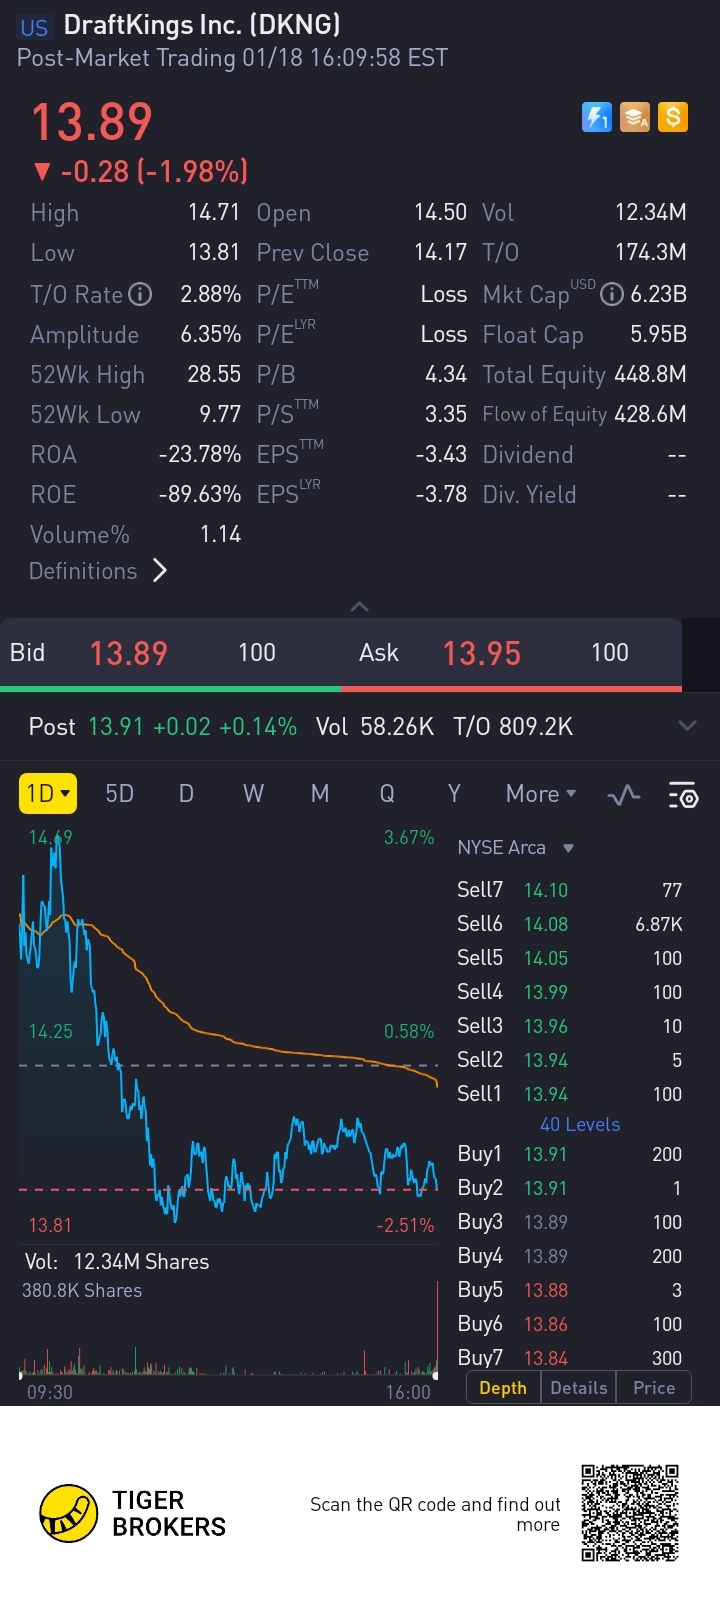
Task: Tap the 52Wk Low value 9.77
Action: tap(220, 414)
